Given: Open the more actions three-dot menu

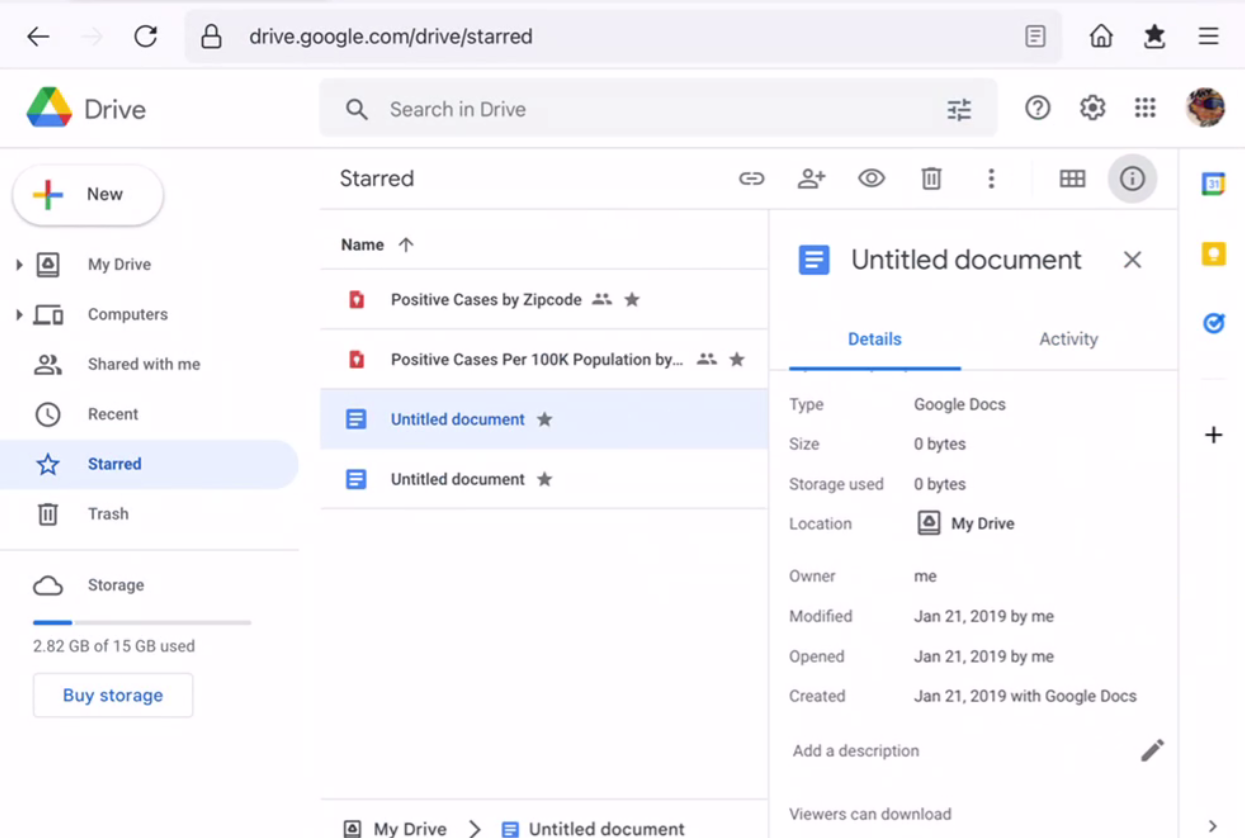Looking at the screenshot, I should (991, 178).
